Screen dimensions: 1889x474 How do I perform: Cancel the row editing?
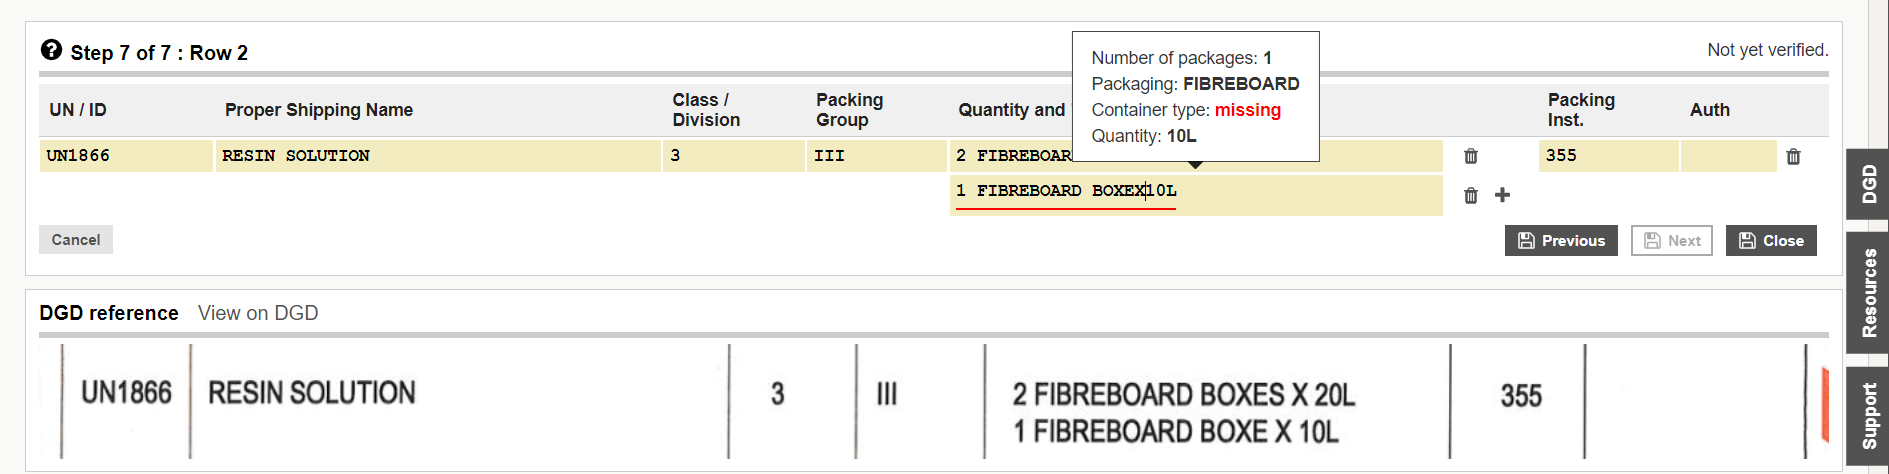click(x=76, y=239)
